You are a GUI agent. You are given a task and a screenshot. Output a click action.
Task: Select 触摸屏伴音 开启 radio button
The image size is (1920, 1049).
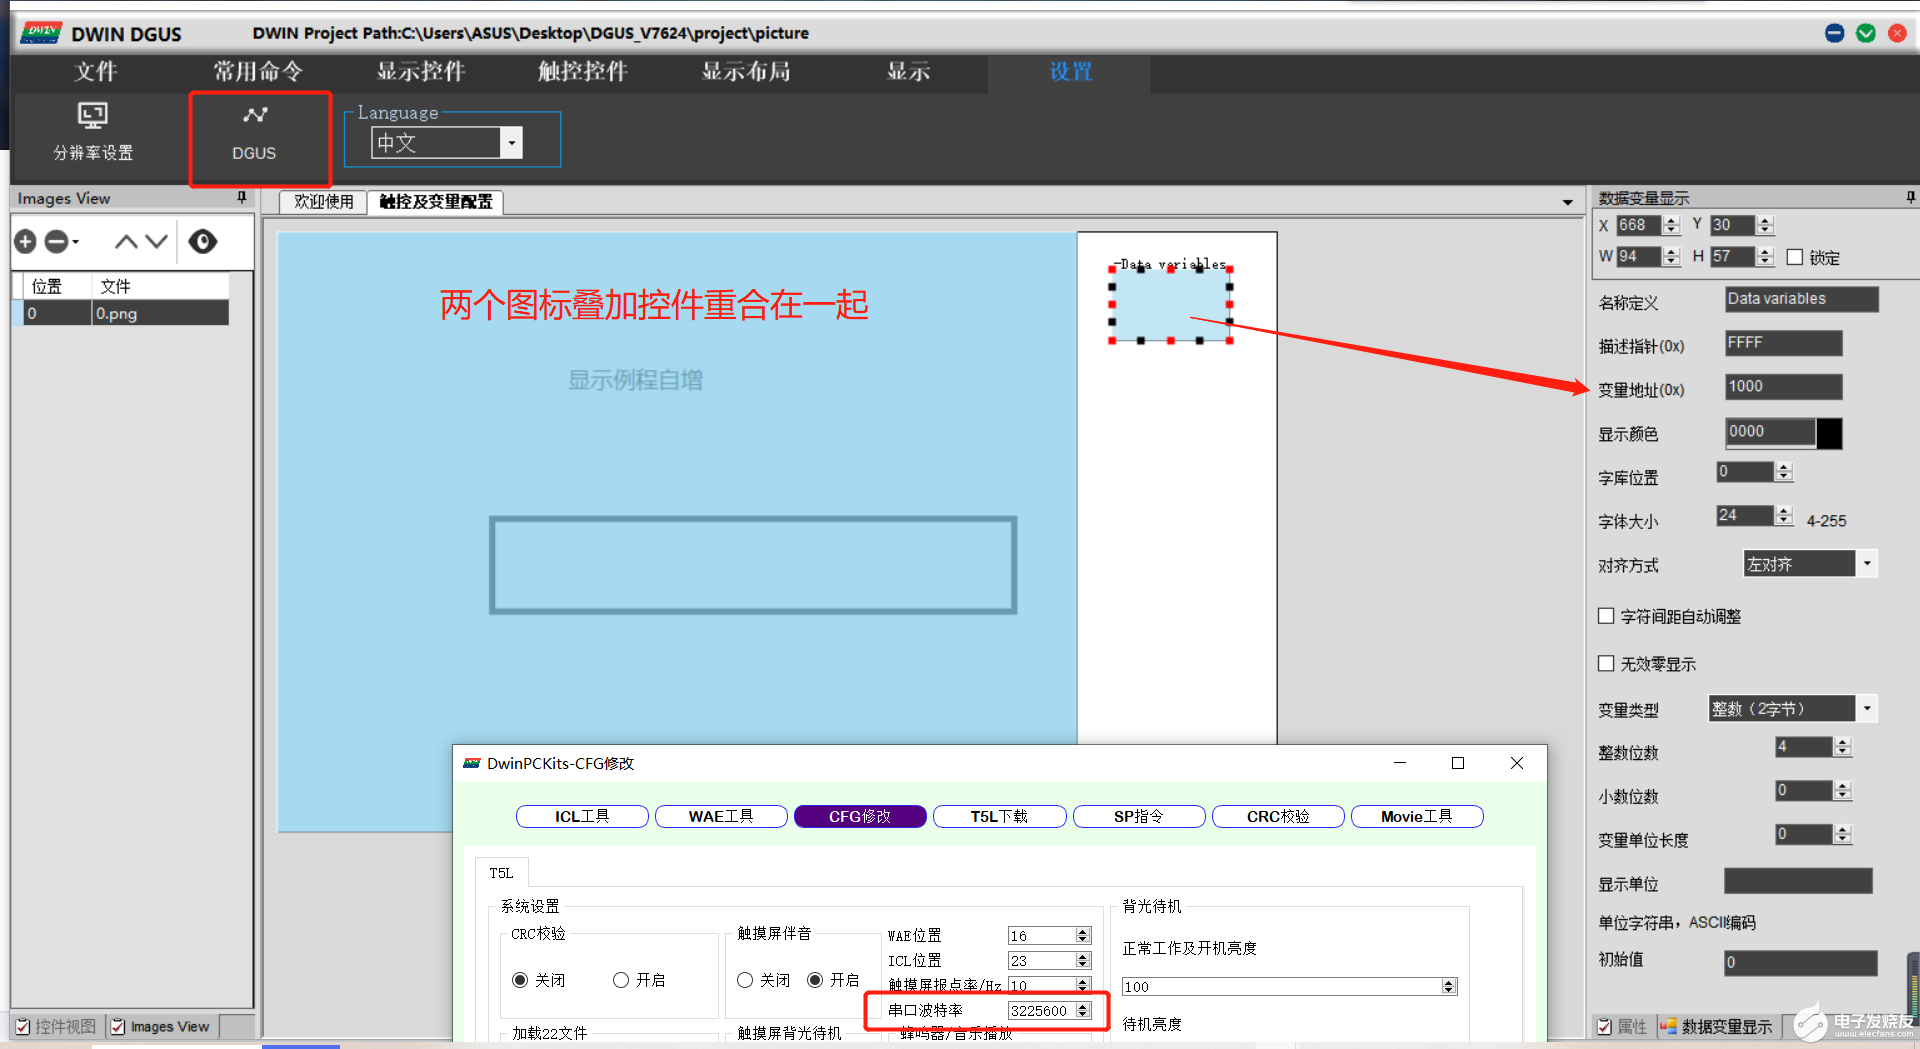click(x=815, y=980)
